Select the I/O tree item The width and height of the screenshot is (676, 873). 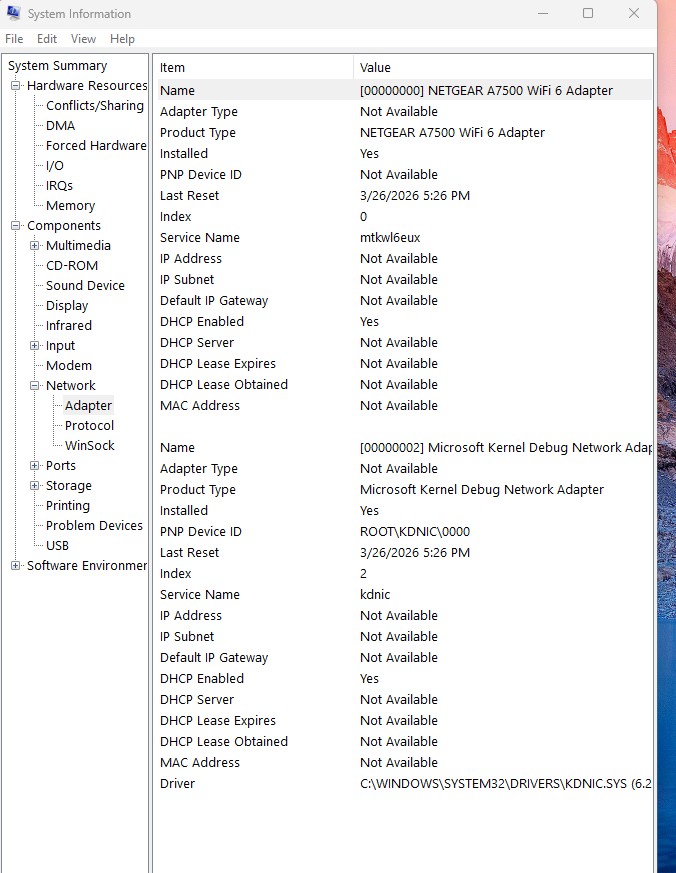[x=55, y=166]
